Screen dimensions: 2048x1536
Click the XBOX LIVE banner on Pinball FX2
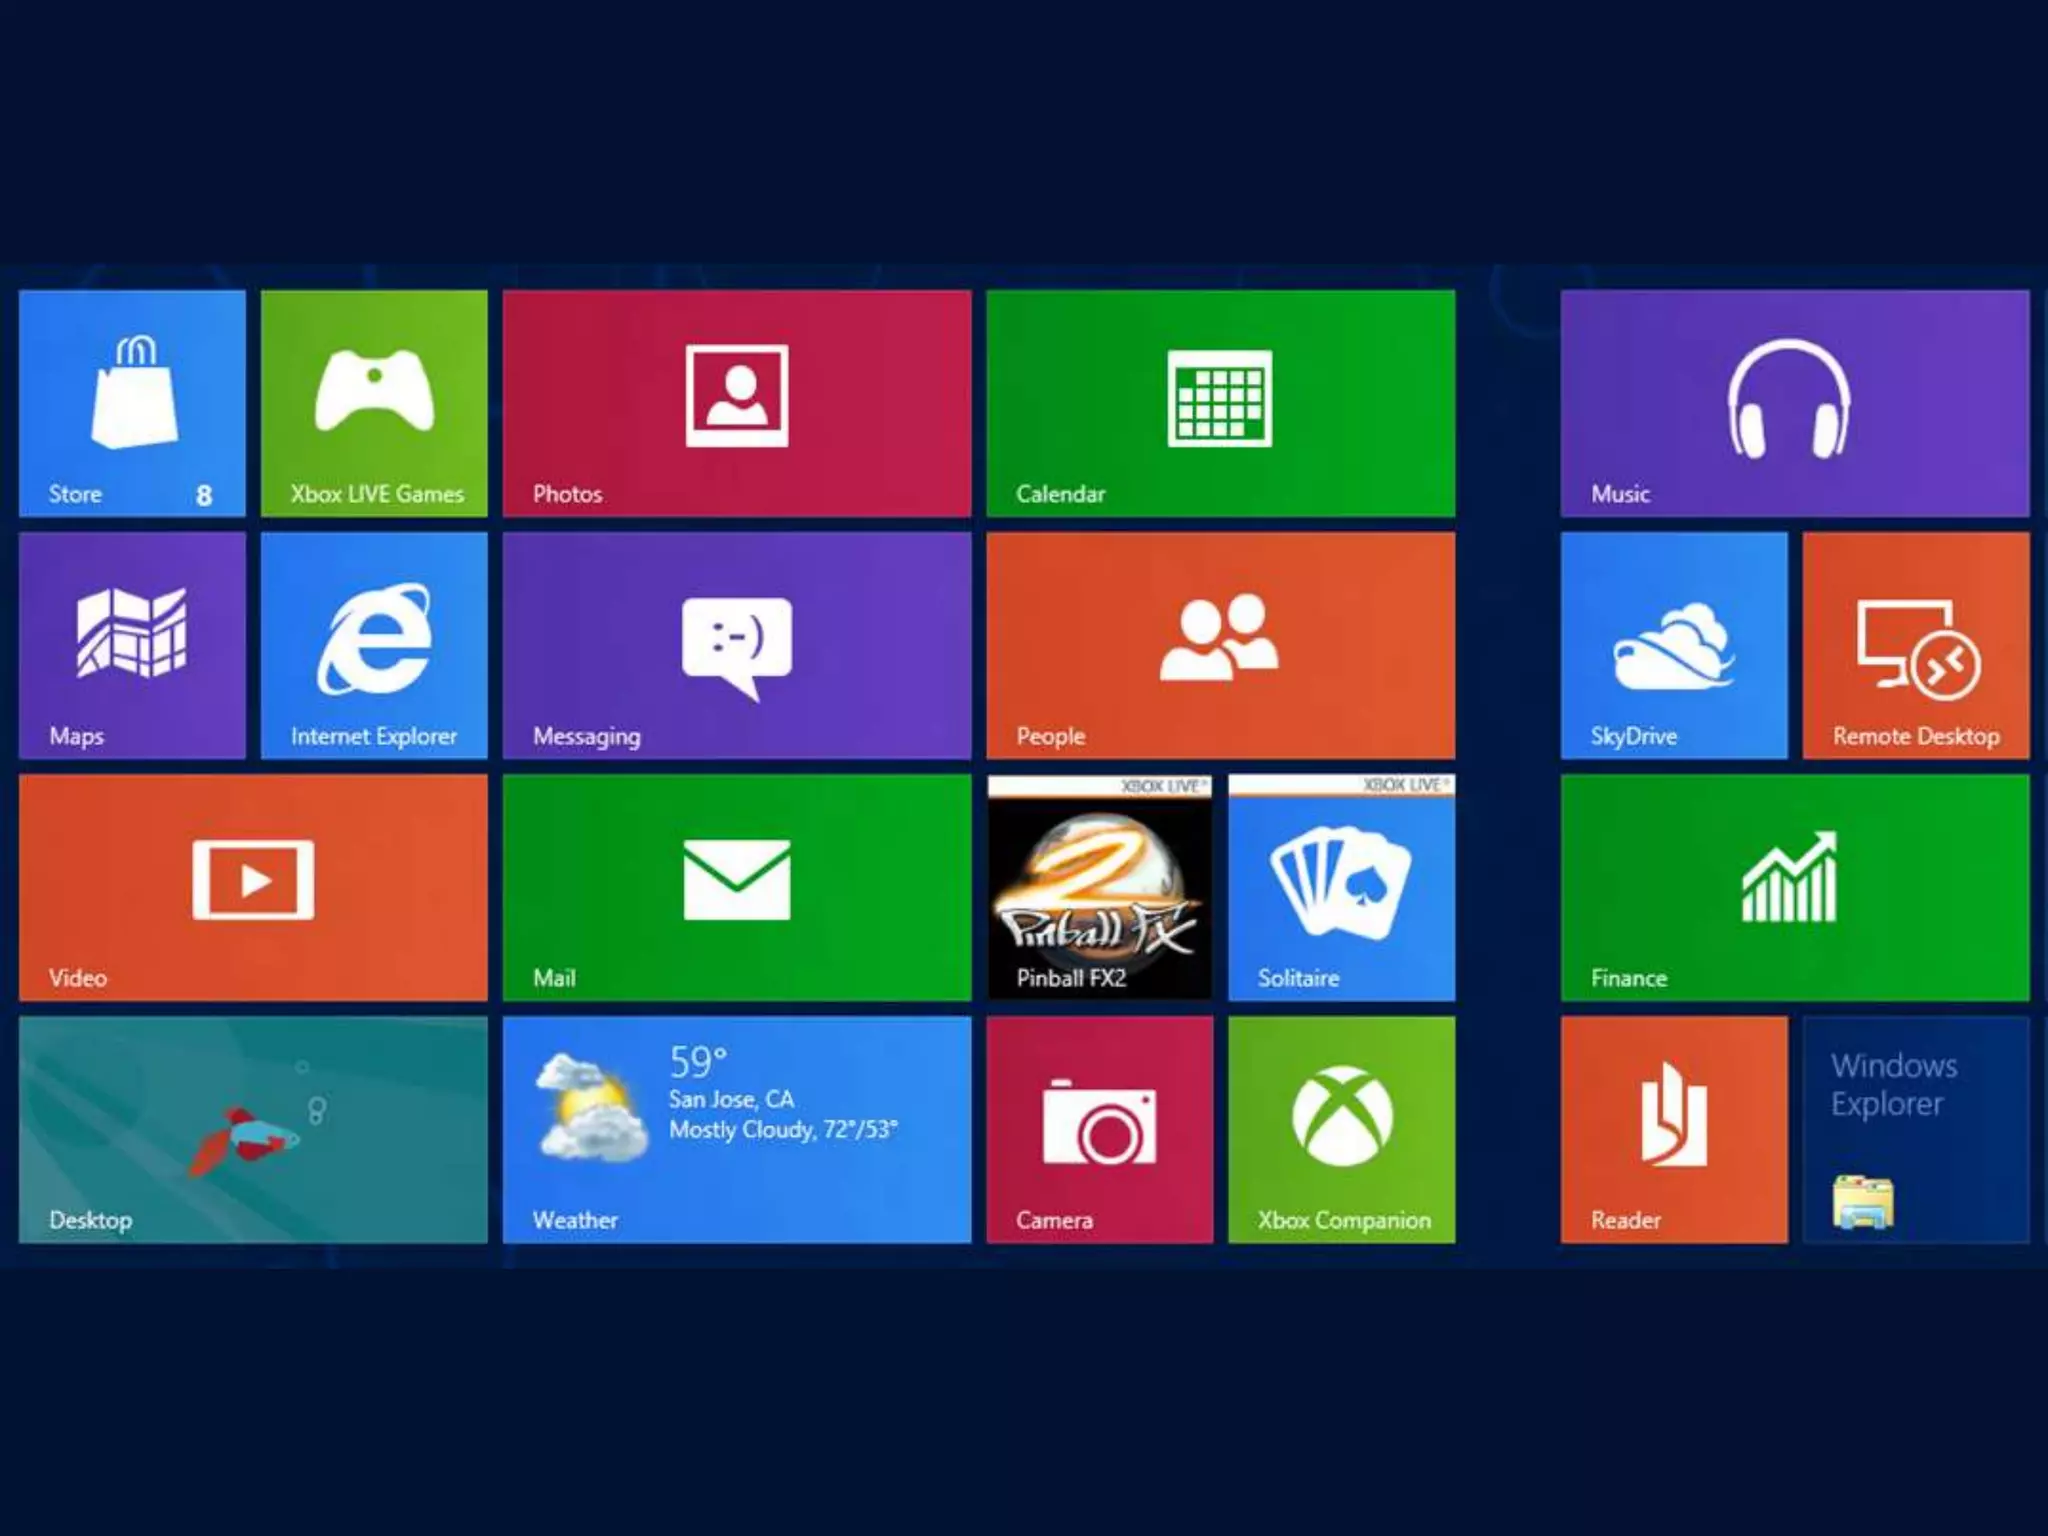point(1100,786)
